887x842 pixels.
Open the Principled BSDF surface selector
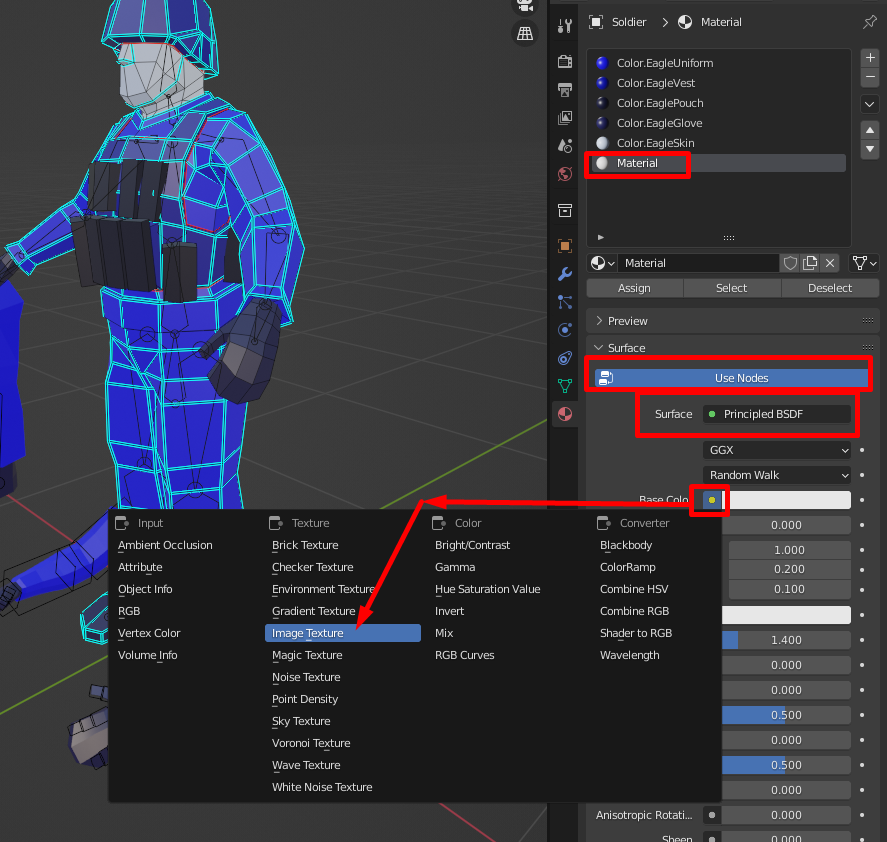point(777,414)
